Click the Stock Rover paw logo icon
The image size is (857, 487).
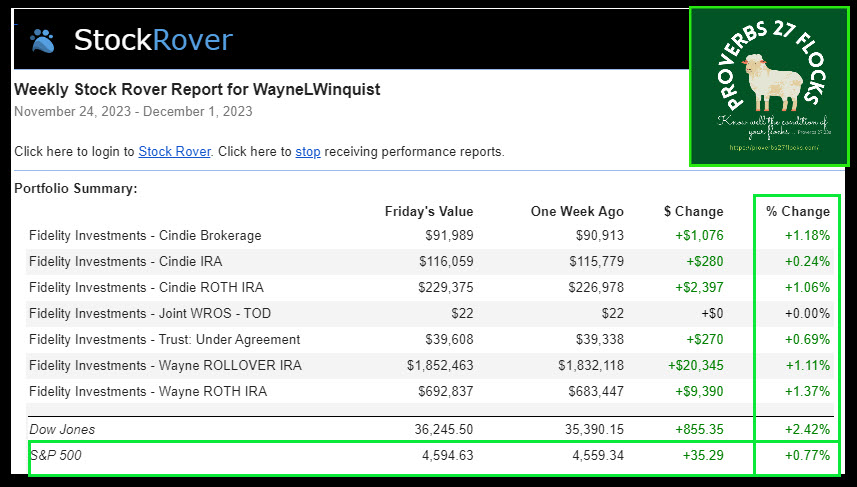tap(42, 40)
